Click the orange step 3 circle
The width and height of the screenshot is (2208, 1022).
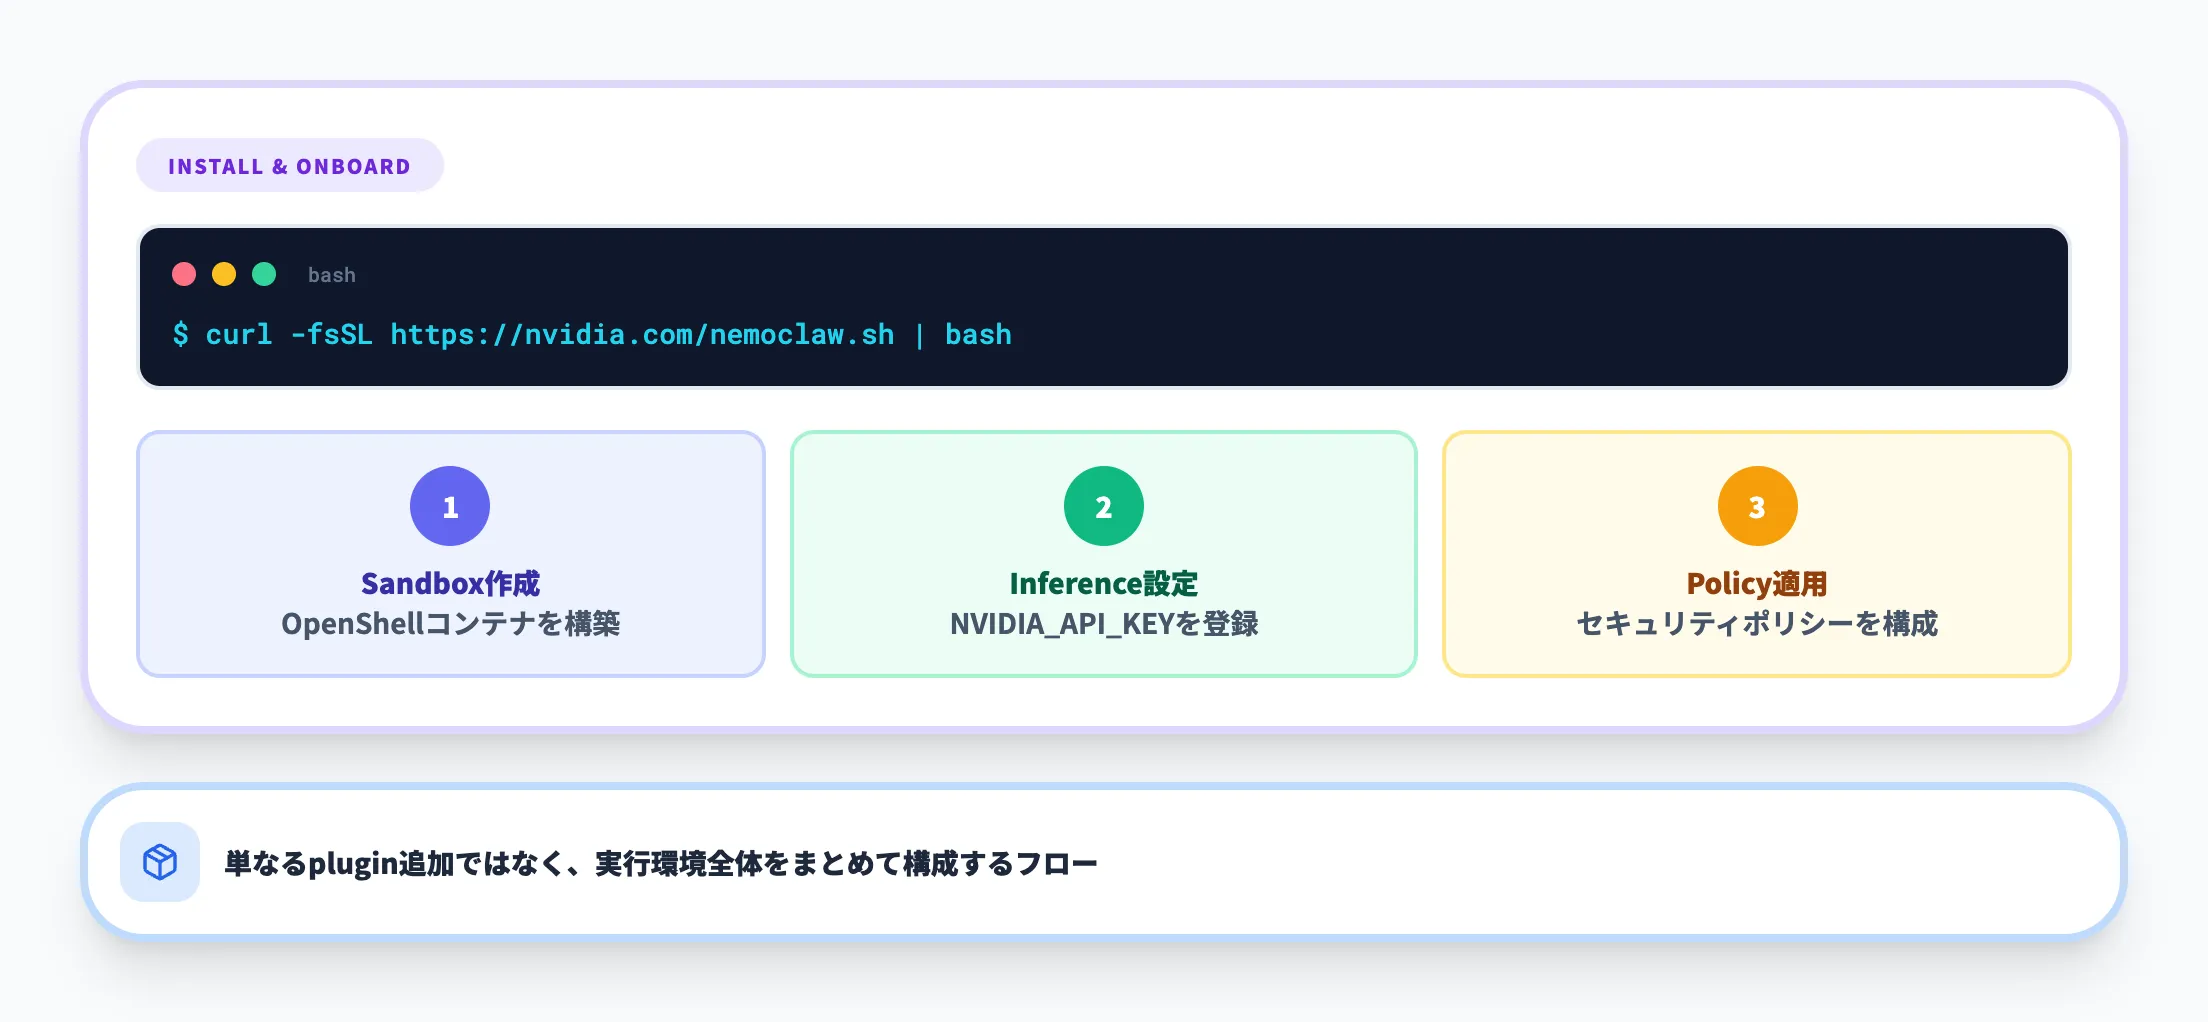coord(1758,506)
